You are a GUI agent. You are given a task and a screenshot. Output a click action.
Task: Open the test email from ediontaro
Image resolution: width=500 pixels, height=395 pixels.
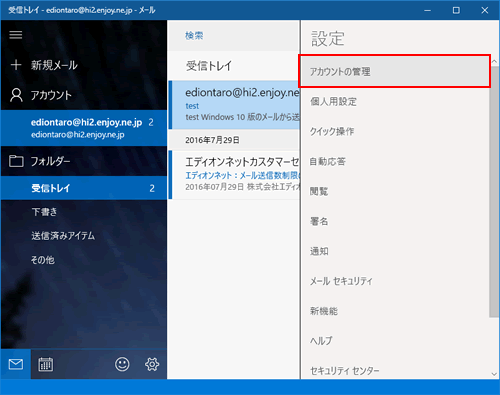tap(234, 105)
